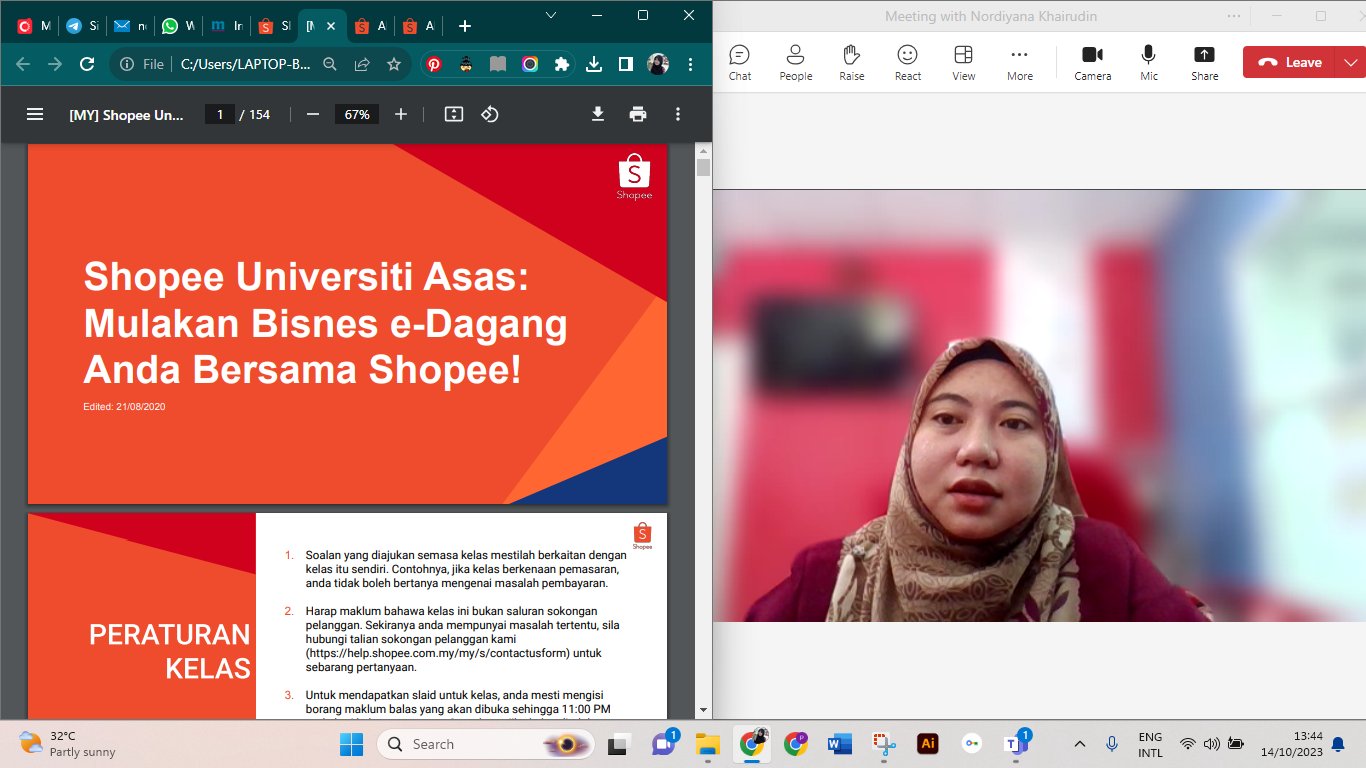Open Snipping Tool from the taskbar
The width and height of the screenshot is (1366, 768).
(x=883, y=744)
